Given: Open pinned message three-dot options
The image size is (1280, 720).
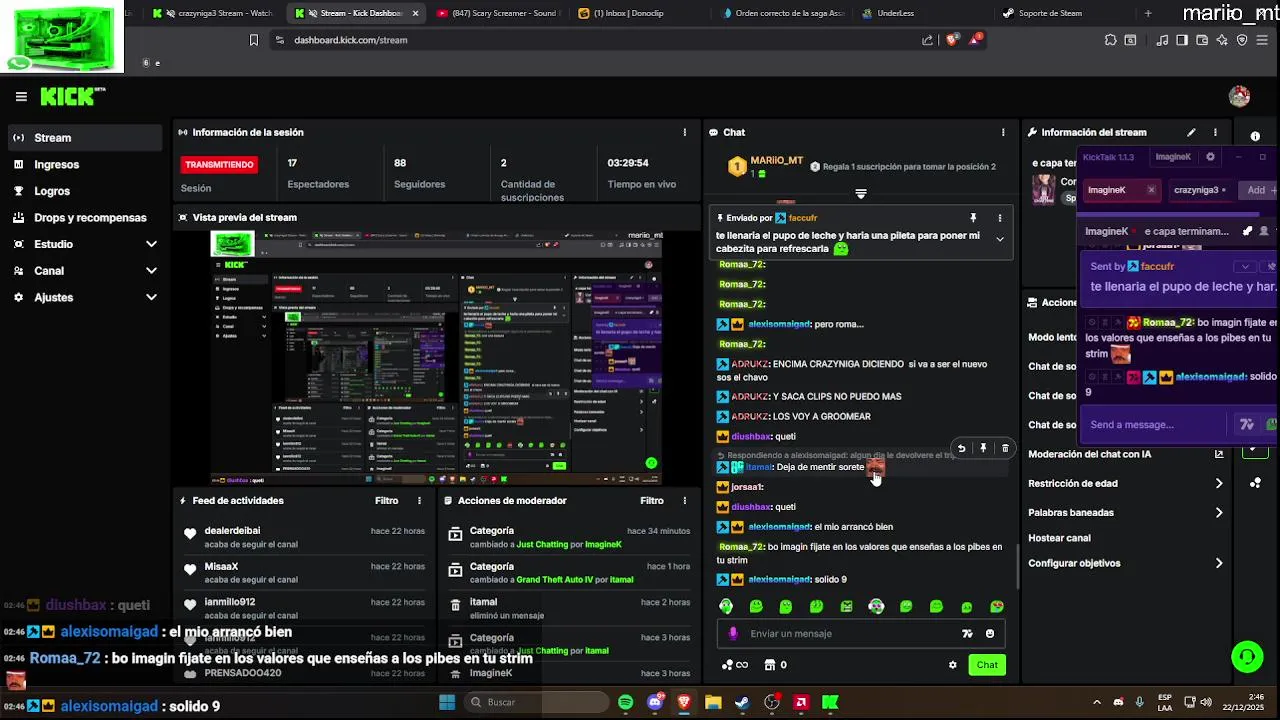Looking at the screenshot, I should click(x=999, y=218).
